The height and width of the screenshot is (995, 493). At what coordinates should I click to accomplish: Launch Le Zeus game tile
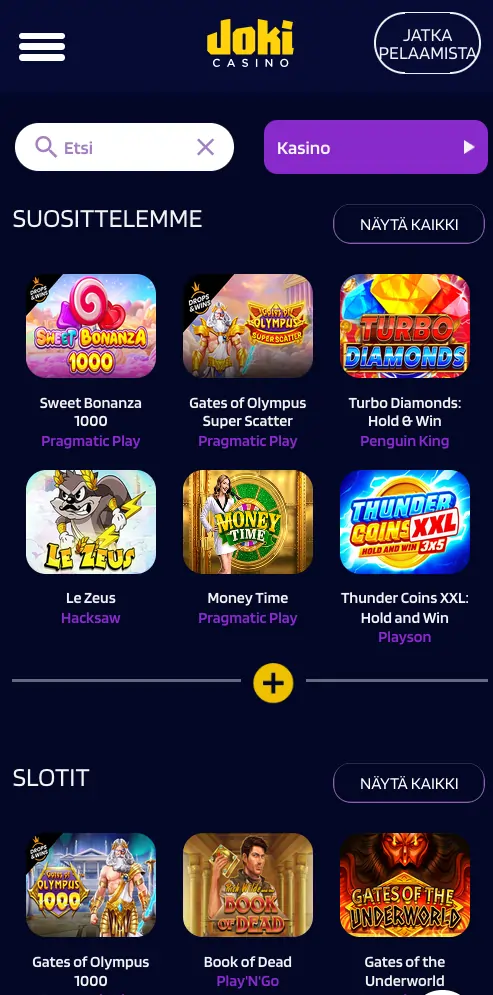tap(91, 522)
